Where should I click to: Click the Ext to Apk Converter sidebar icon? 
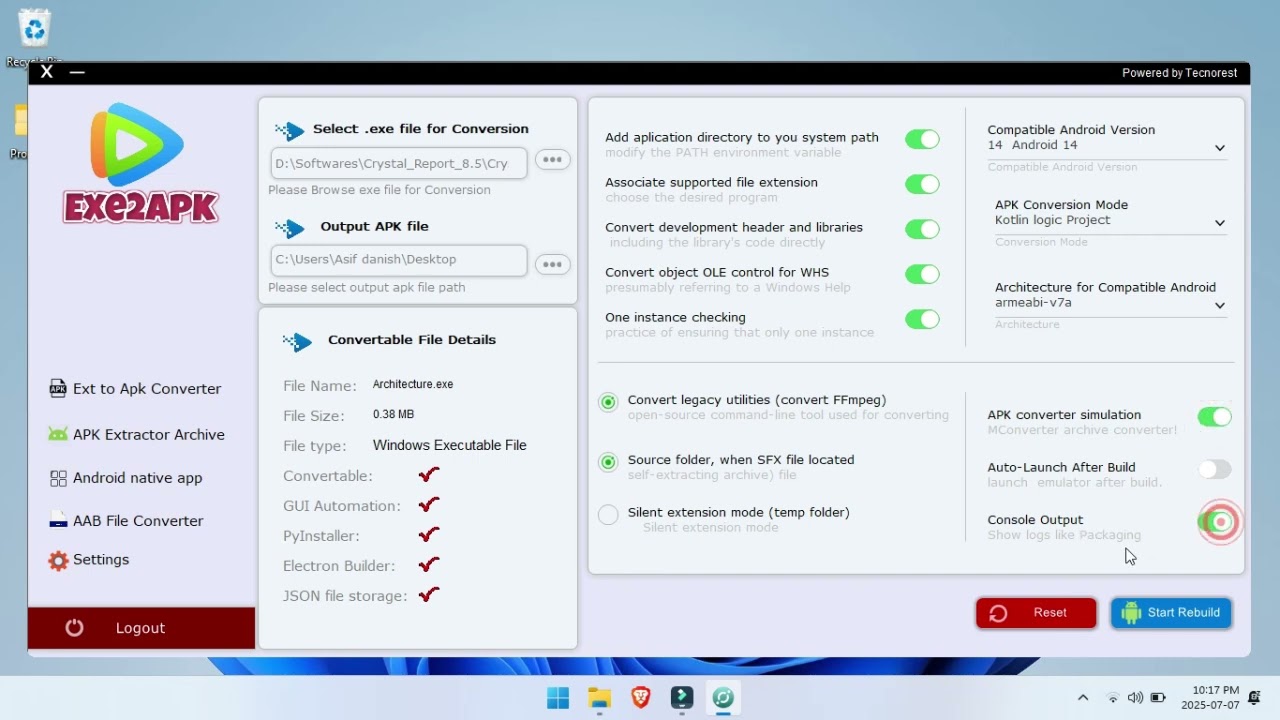pos(58,388)
